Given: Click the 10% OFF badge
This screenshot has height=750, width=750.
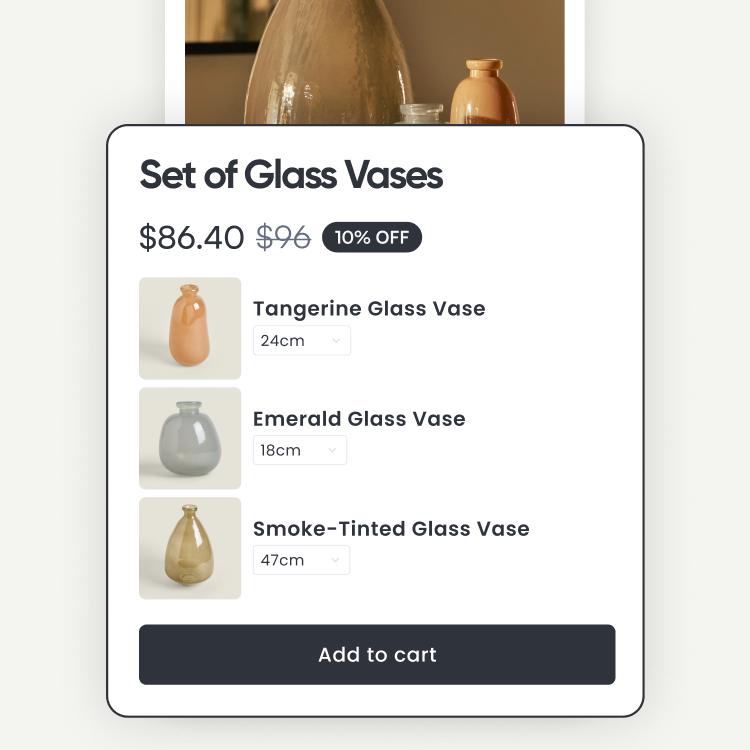Looking at the screenshot, I should [x=372, y=237].
